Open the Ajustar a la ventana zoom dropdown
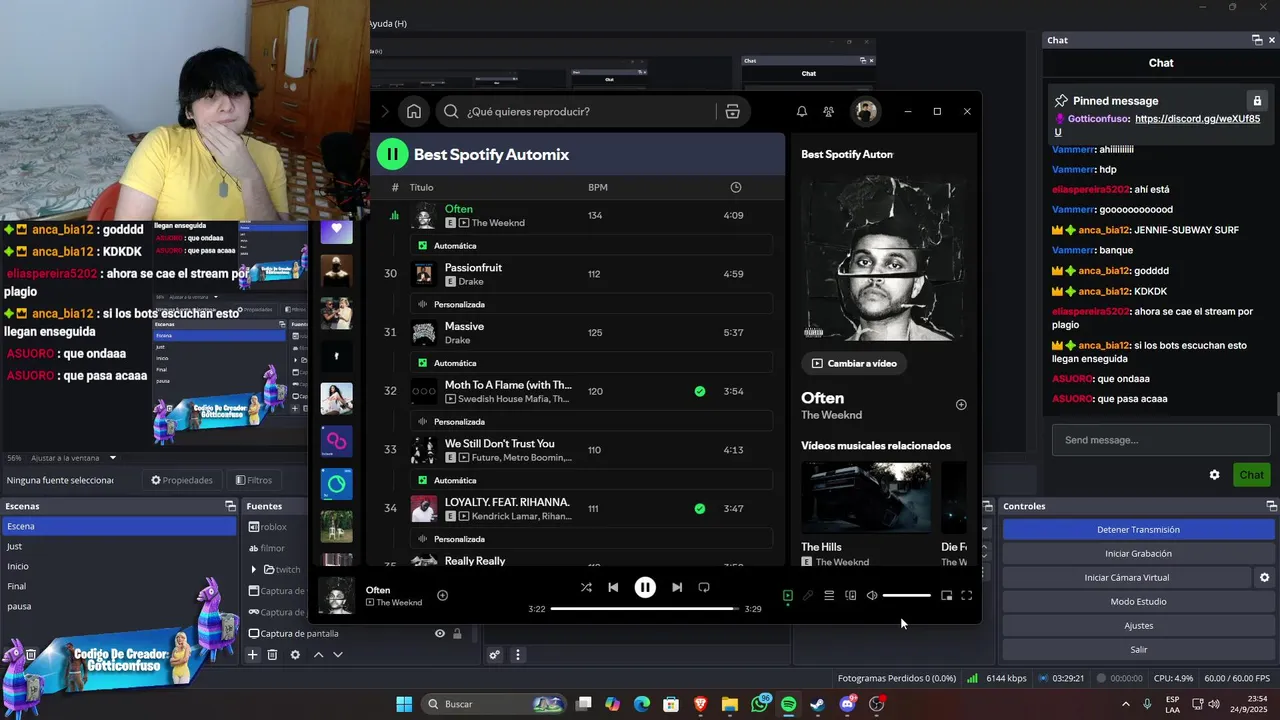 tap(74, 458)
